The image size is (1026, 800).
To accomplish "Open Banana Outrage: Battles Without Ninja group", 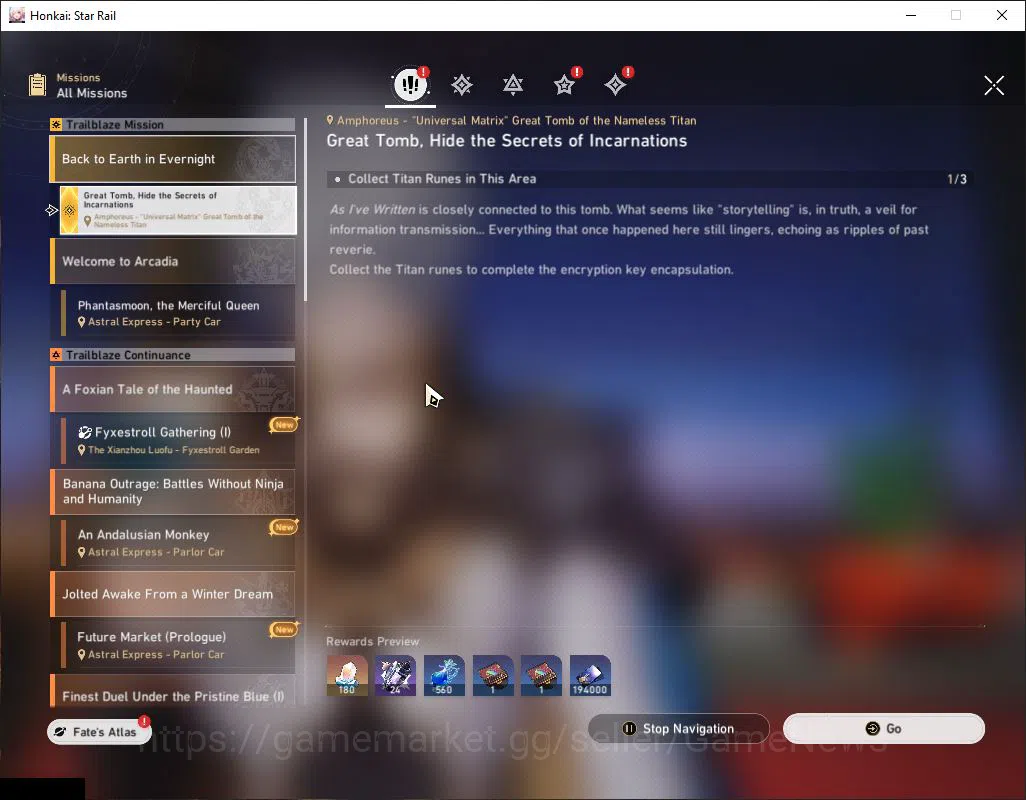I will click(x=173, y=491).
